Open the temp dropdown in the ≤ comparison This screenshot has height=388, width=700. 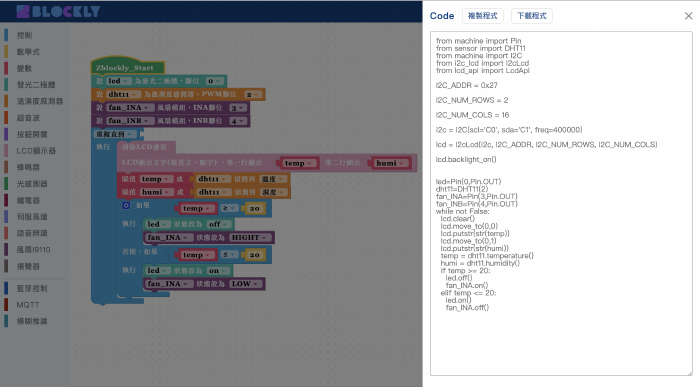(196, 255)
